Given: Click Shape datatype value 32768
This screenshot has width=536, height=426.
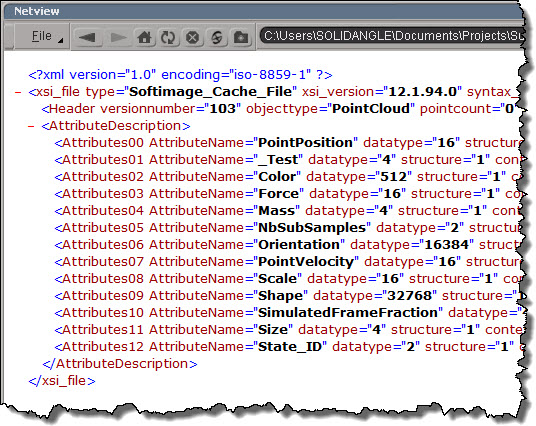Looking at the screenshot, I should tap(409, 296).
